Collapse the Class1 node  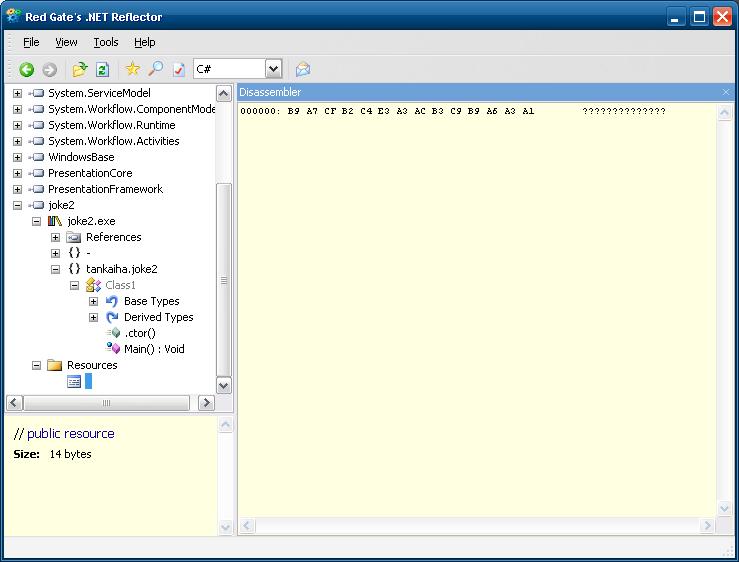point(74,286)
